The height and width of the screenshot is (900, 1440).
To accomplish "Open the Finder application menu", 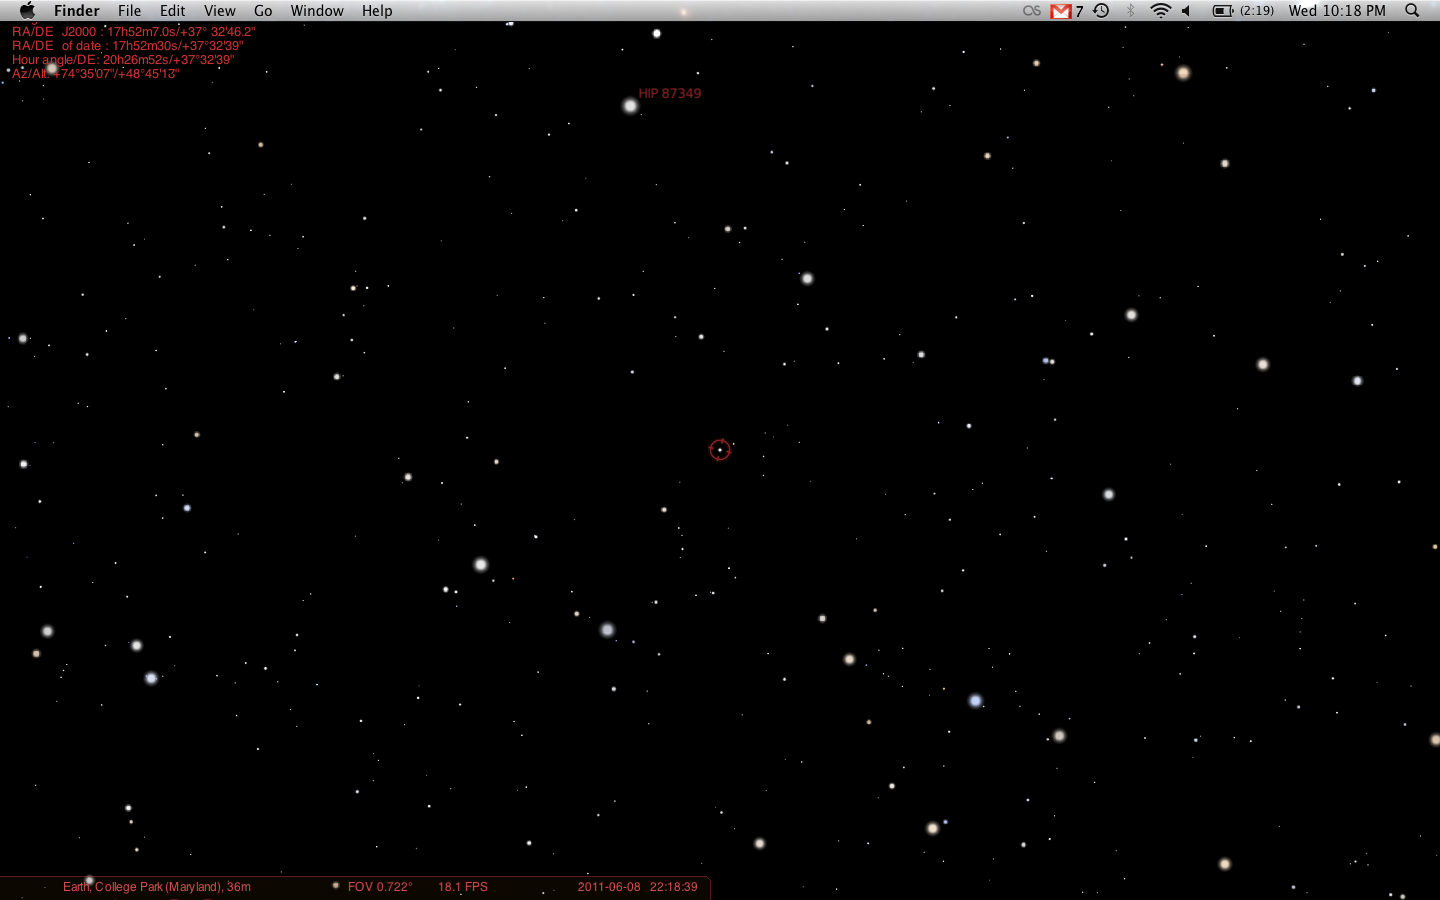I will click(x=76, y=11).
